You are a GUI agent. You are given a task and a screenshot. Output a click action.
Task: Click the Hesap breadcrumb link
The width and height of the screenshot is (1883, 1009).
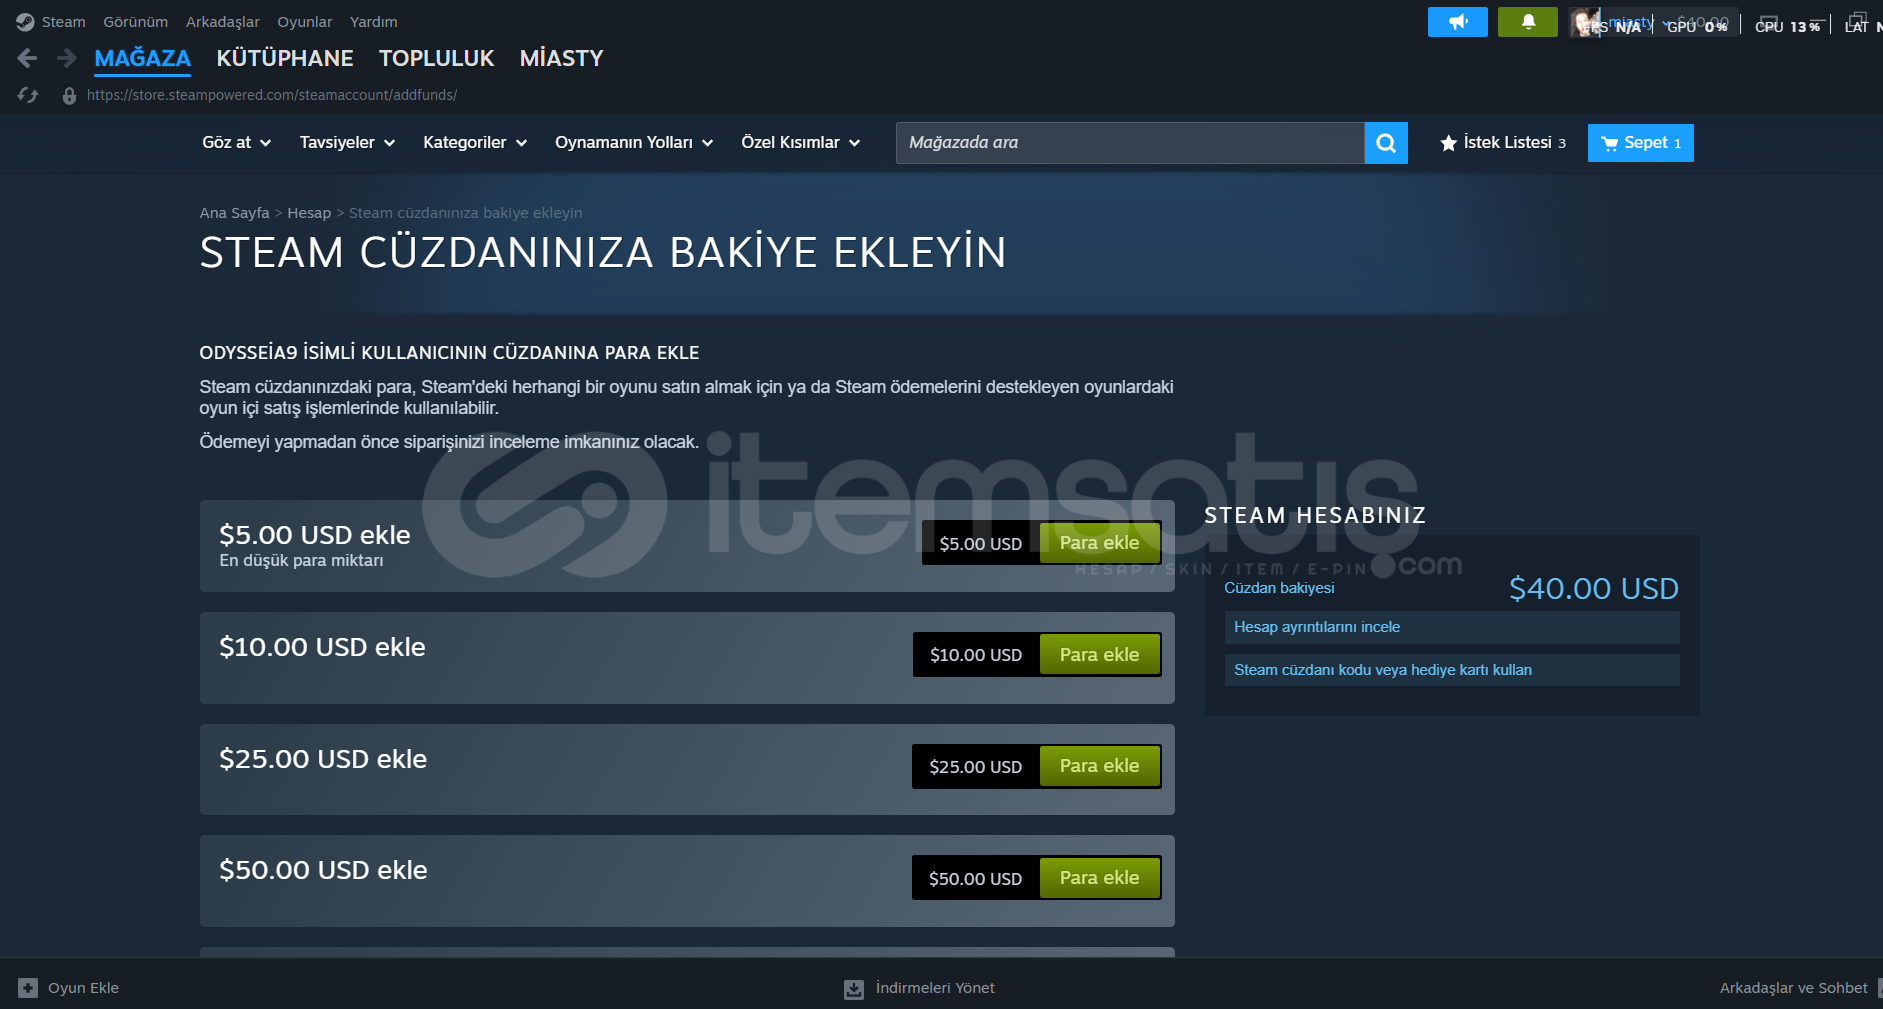(309, 213)
